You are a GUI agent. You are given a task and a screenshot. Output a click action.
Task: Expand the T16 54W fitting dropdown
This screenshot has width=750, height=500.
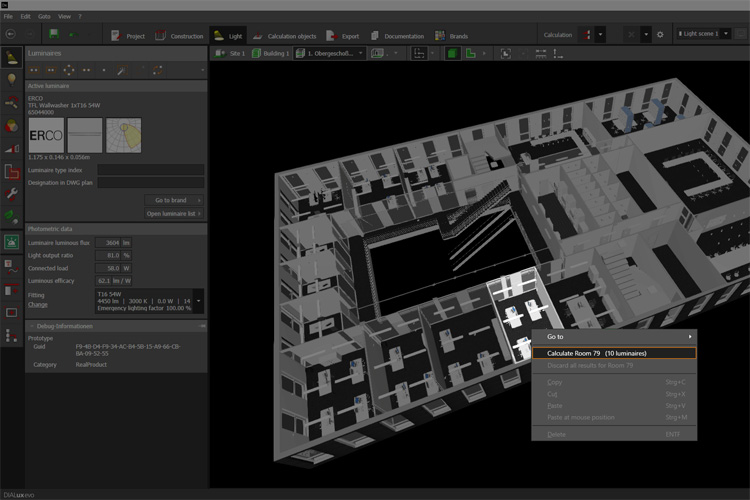[198, 299]
